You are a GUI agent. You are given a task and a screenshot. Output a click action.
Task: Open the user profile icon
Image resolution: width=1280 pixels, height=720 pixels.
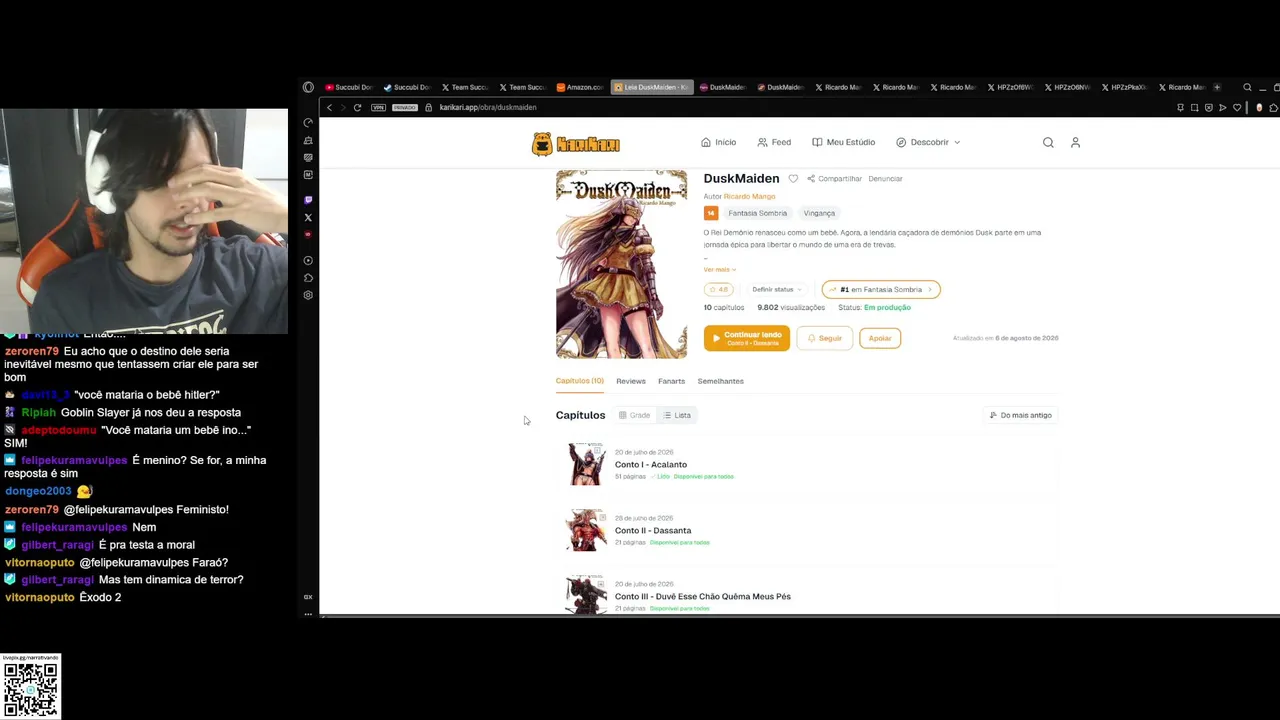(x=1075, y=142)
